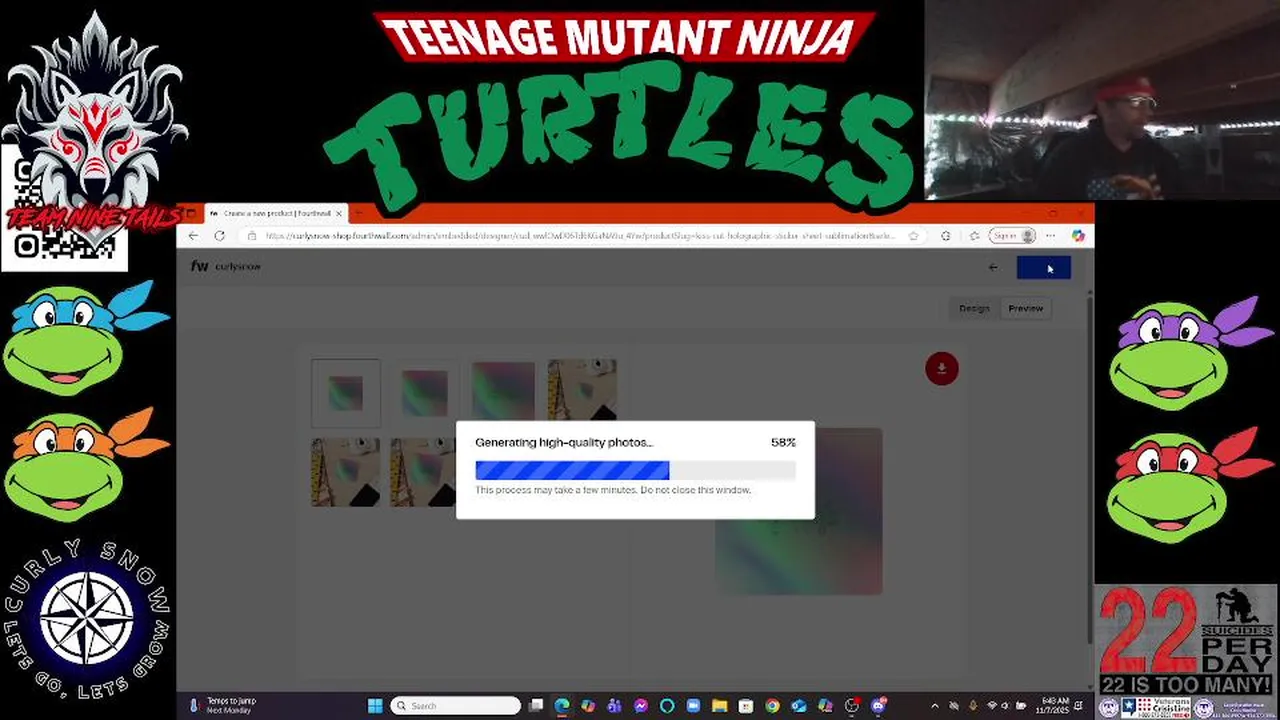Open Task View from the taskbar
This screenshot has width=1280, height=720.
coord(536,706)
